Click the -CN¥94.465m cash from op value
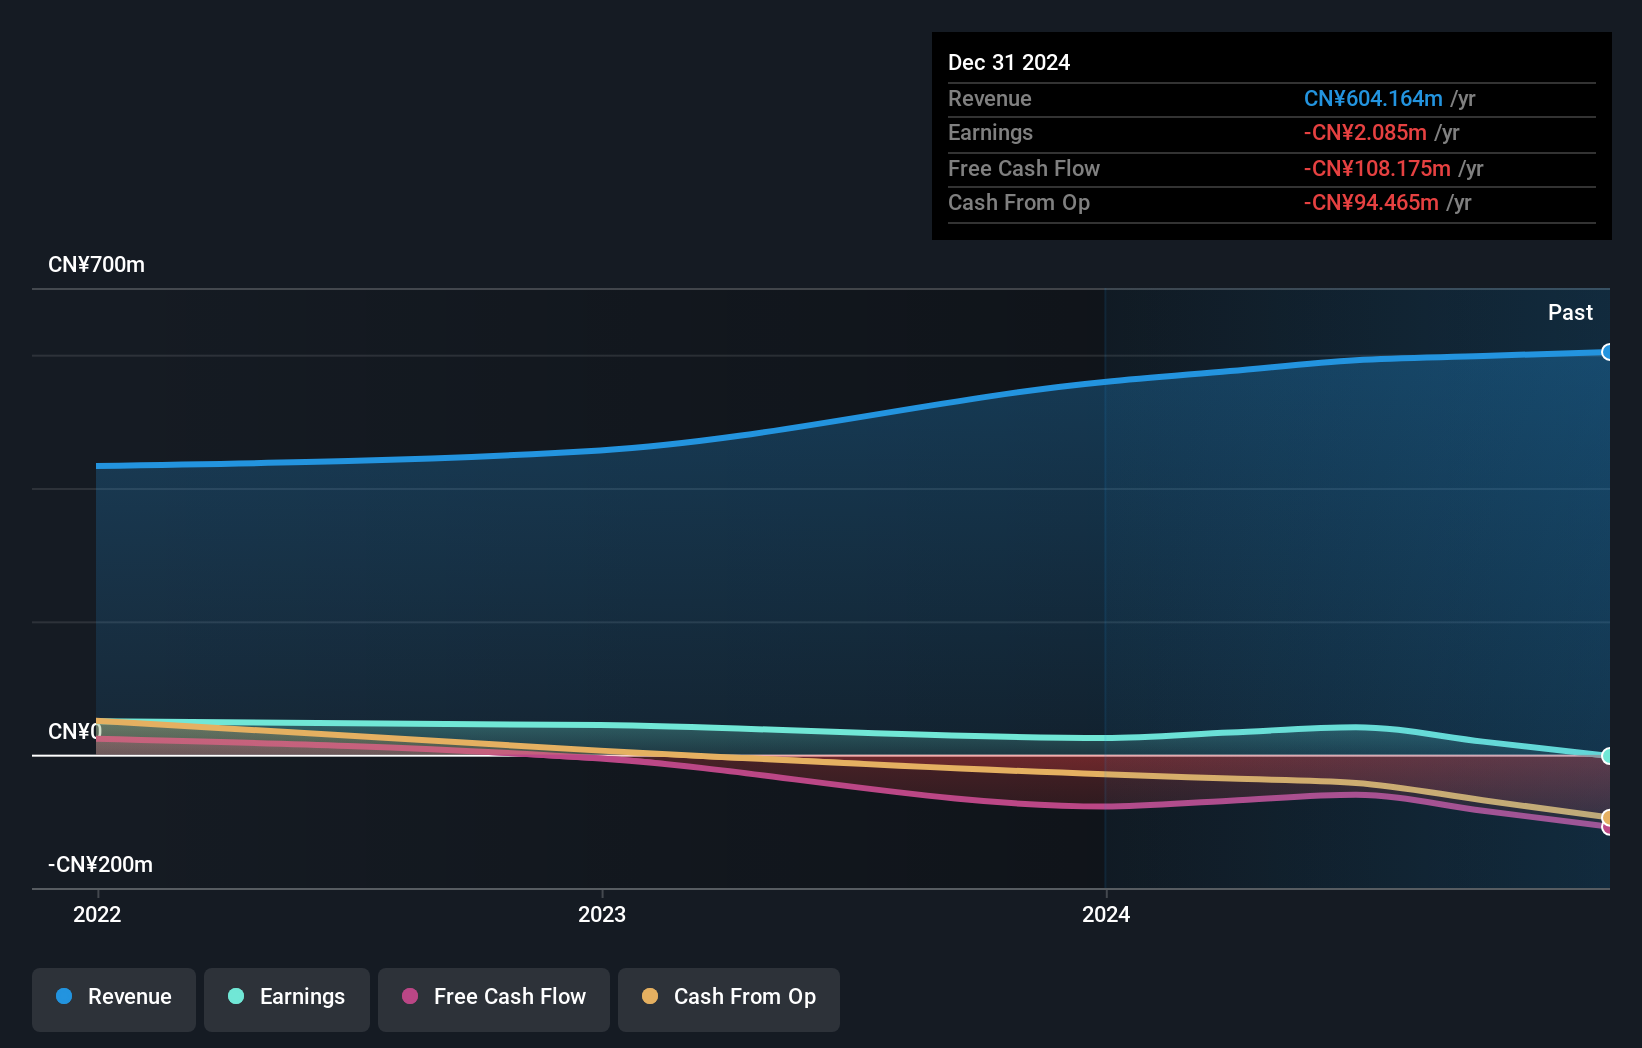1642x1048 pixels. [1371, 203]
